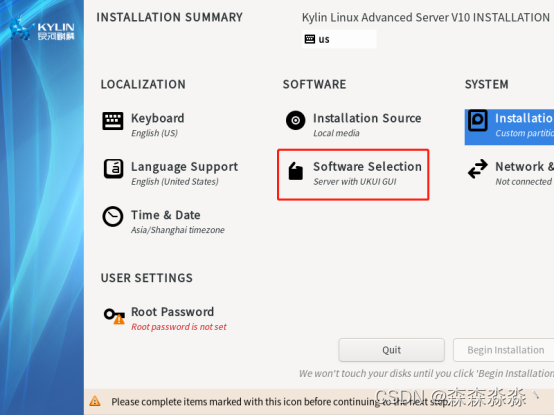Click the USER SETTINGS section heading

(x=147, y=278)
